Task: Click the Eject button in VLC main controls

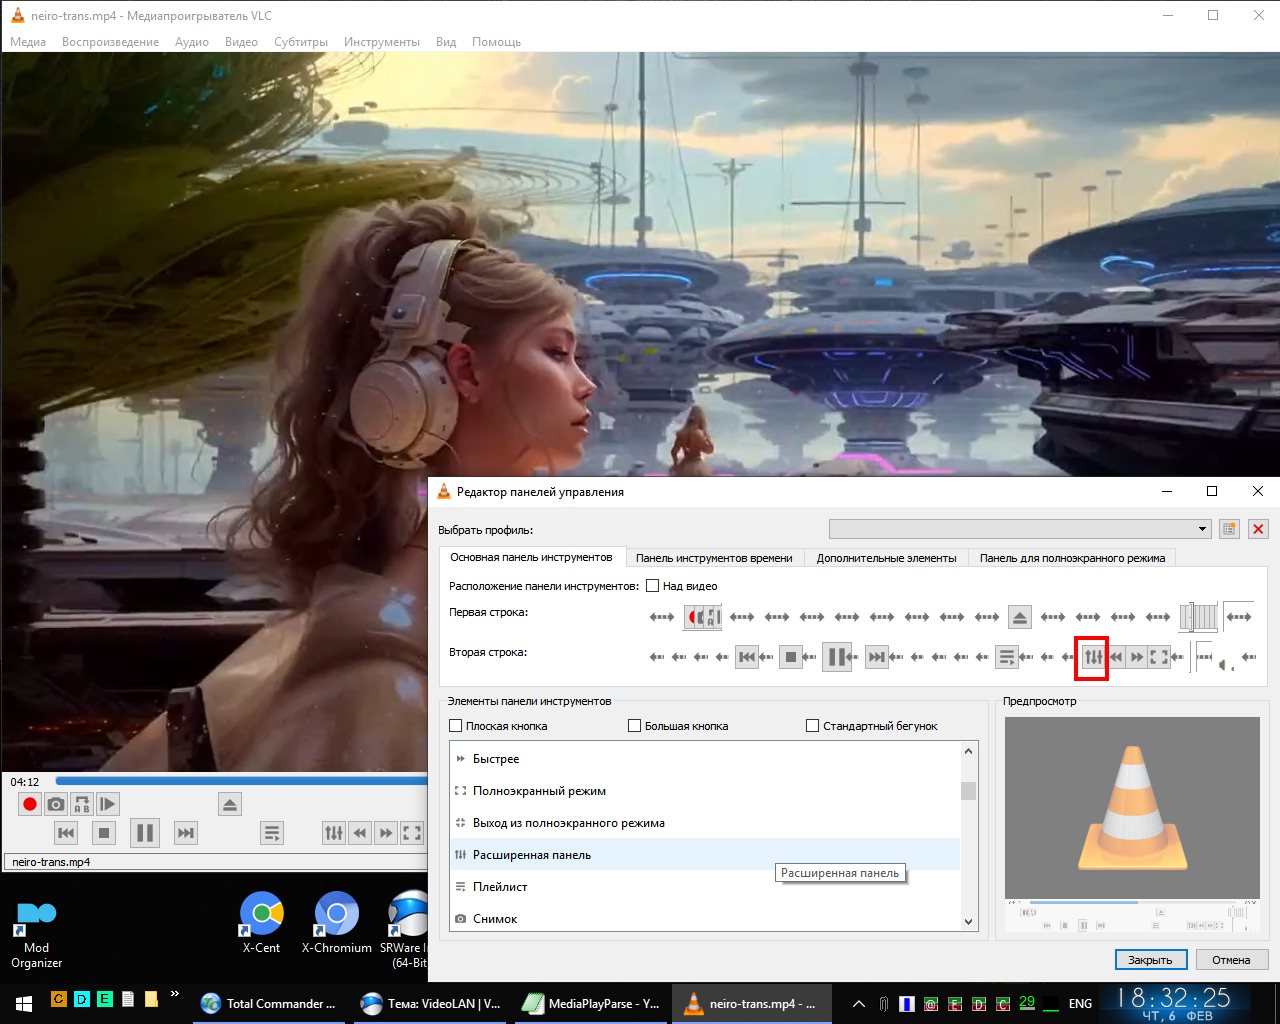Action: click(230, 804)
